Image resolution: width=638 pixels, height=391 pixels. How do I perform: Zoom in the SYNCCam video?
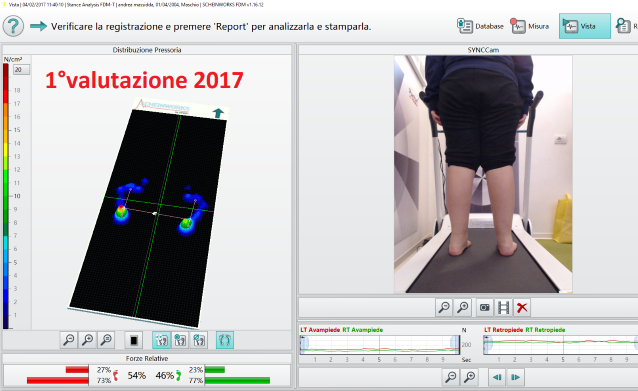coord(463,308)
